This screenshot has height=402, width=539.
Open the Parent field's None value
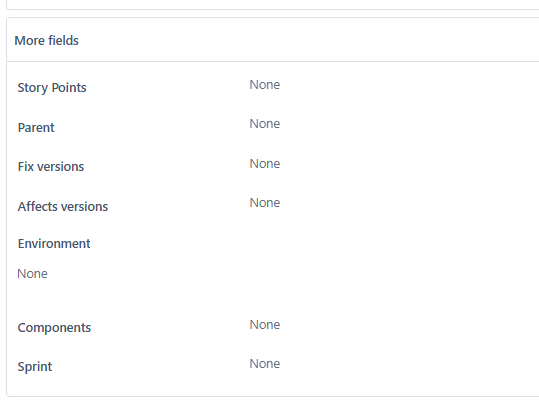click(x=265, y=124)
